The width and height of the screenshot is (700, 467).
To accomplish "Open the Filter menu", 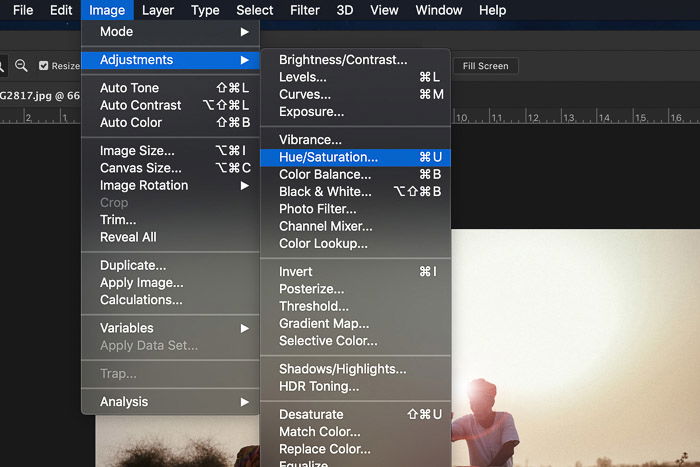I will (304, 10).
